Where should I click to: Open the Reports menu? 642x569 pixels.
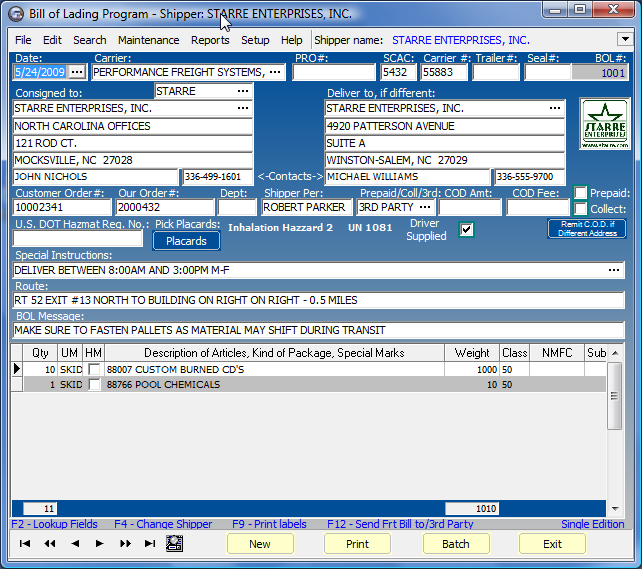[210, 40]
